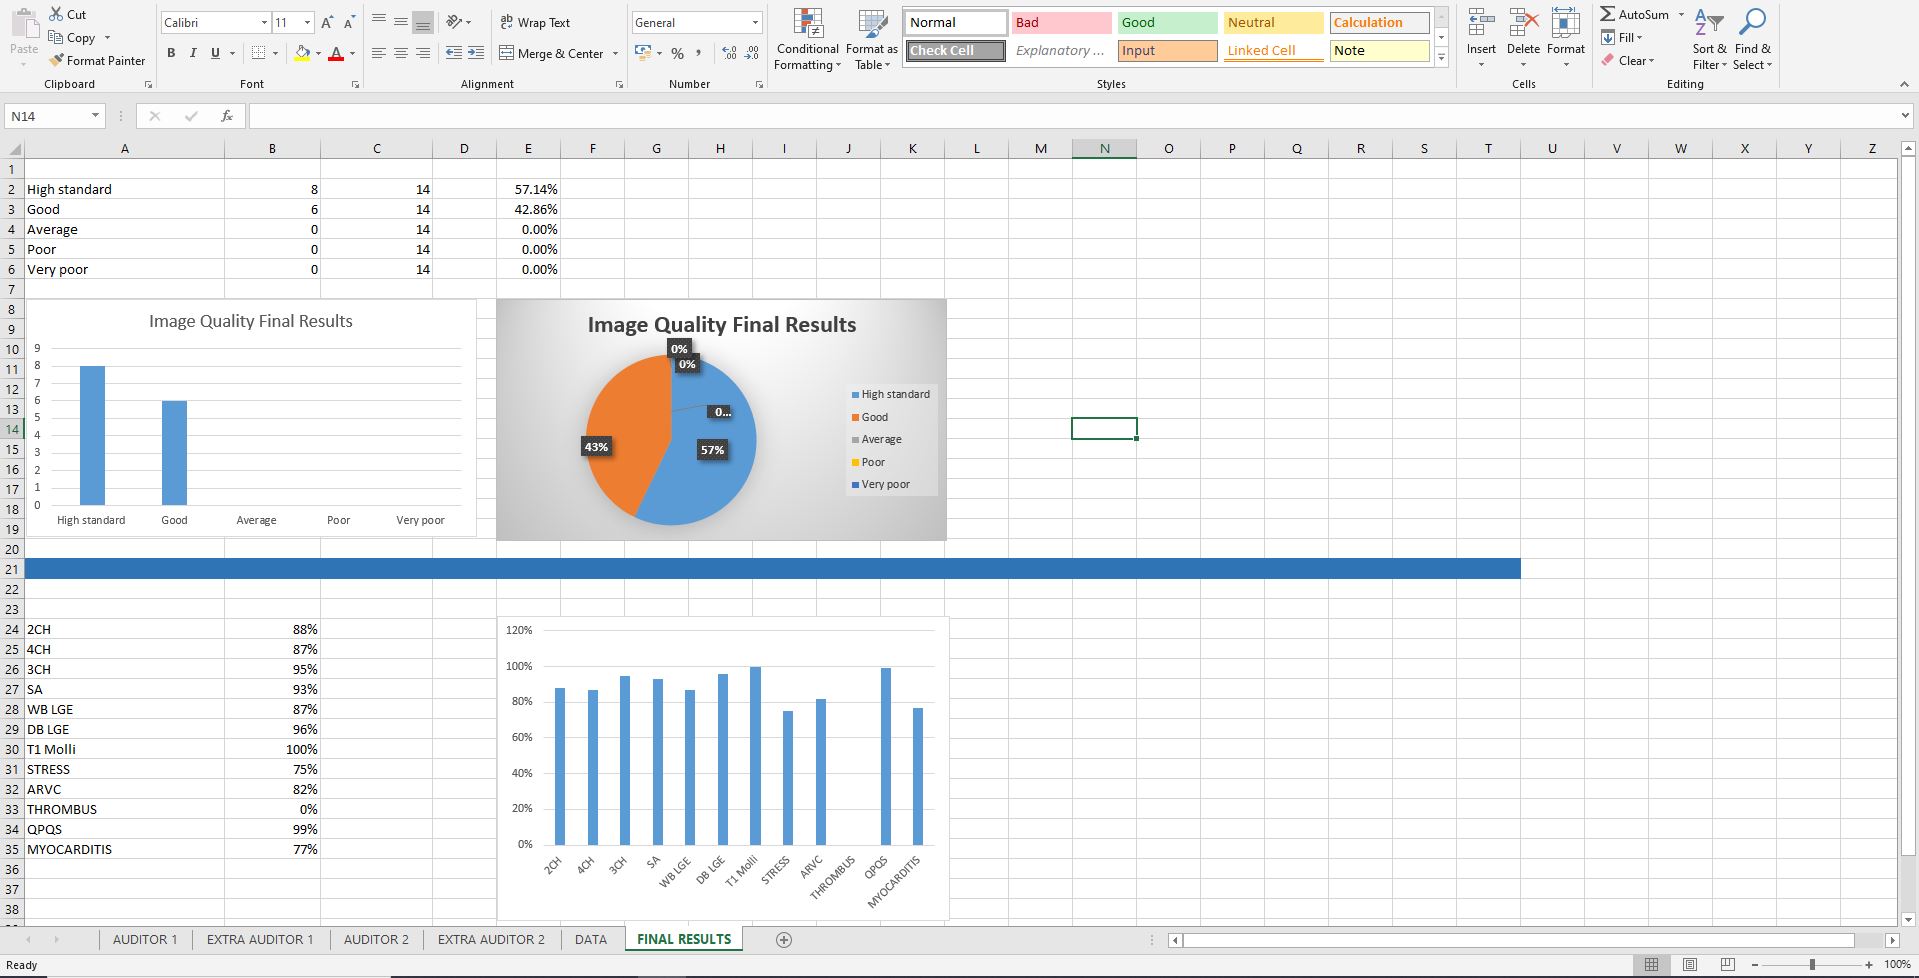The height and width of the screenshot is (978, 1919).
Task: Click the Format Painter brush icon
Action: point(57,61)
